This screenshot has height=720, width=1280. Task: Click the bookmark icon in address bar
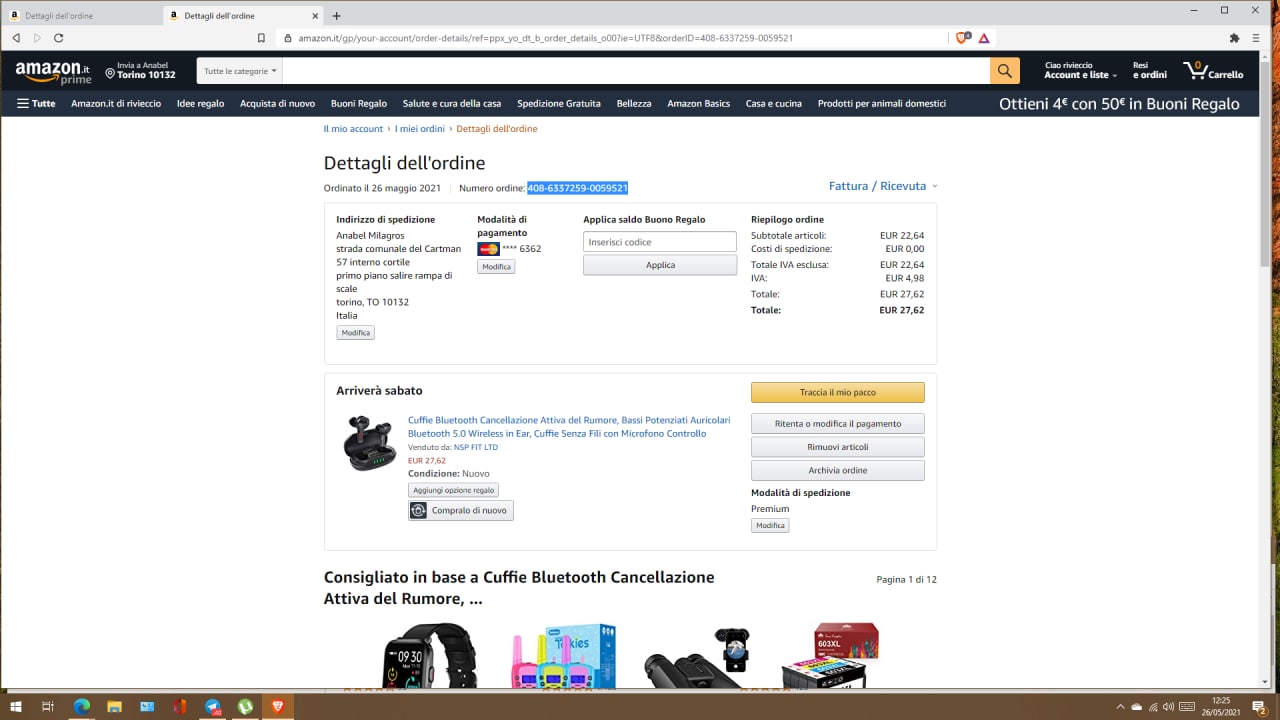[x=261, y=38]
